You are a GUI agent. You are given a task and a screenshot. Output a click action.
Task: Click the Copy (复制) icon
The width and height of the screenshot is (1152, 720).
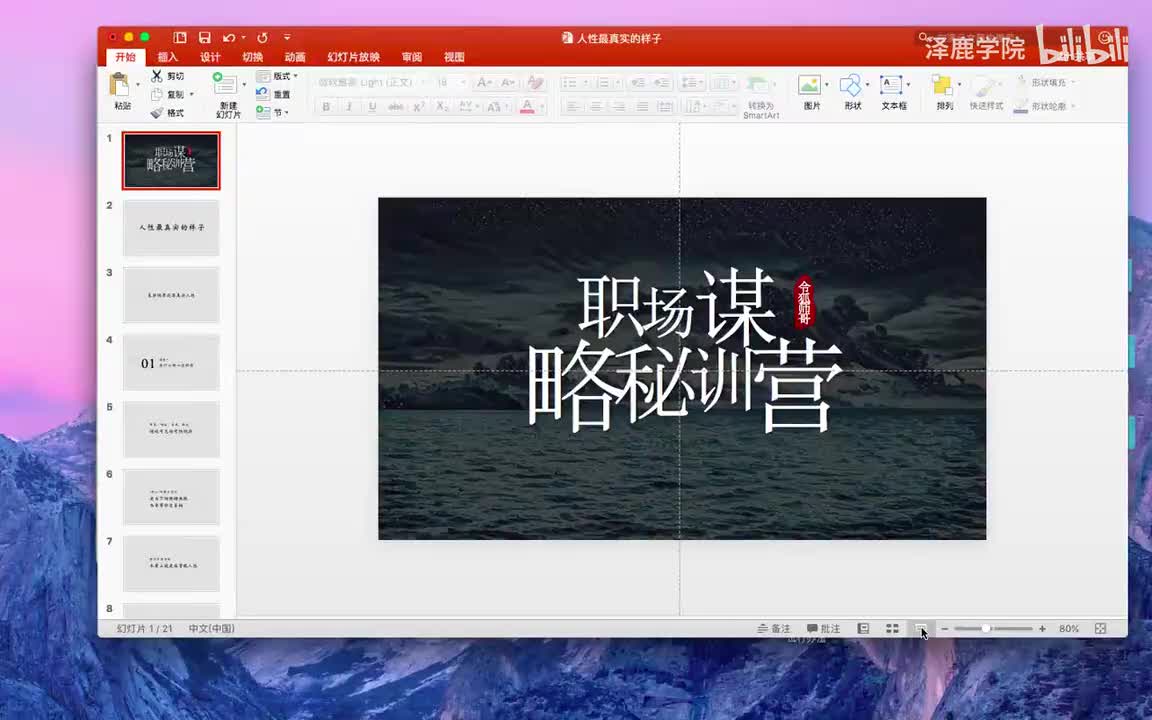click(x=156, y=94)
